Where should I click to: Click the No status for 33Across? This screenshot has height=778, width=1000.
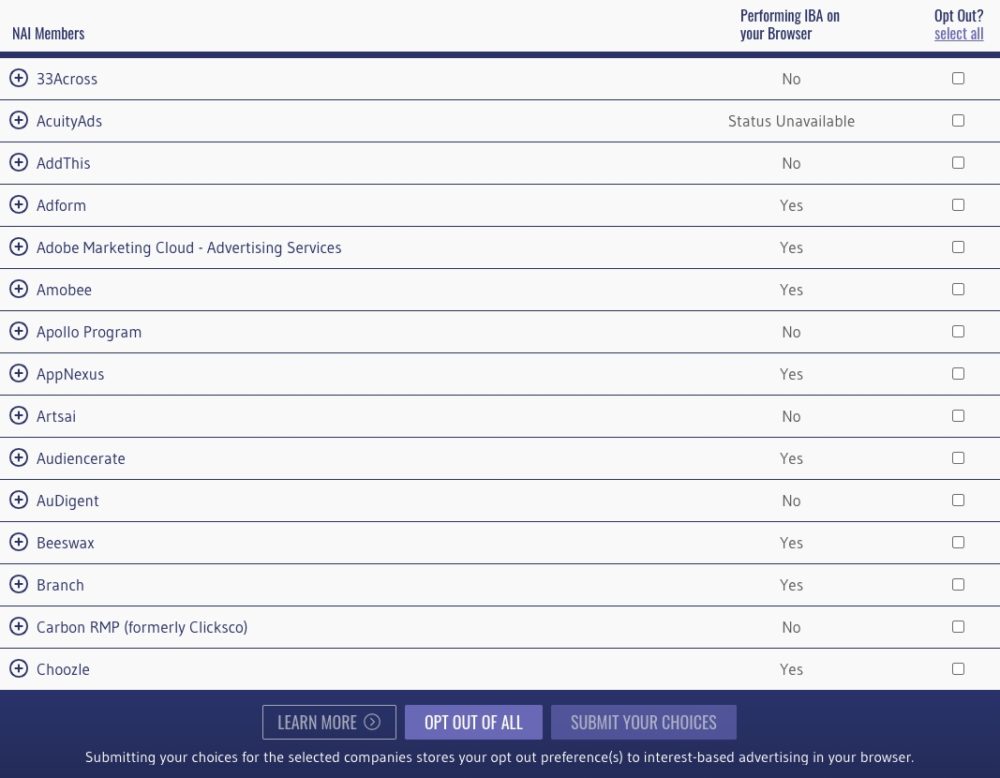coord(791,79)
